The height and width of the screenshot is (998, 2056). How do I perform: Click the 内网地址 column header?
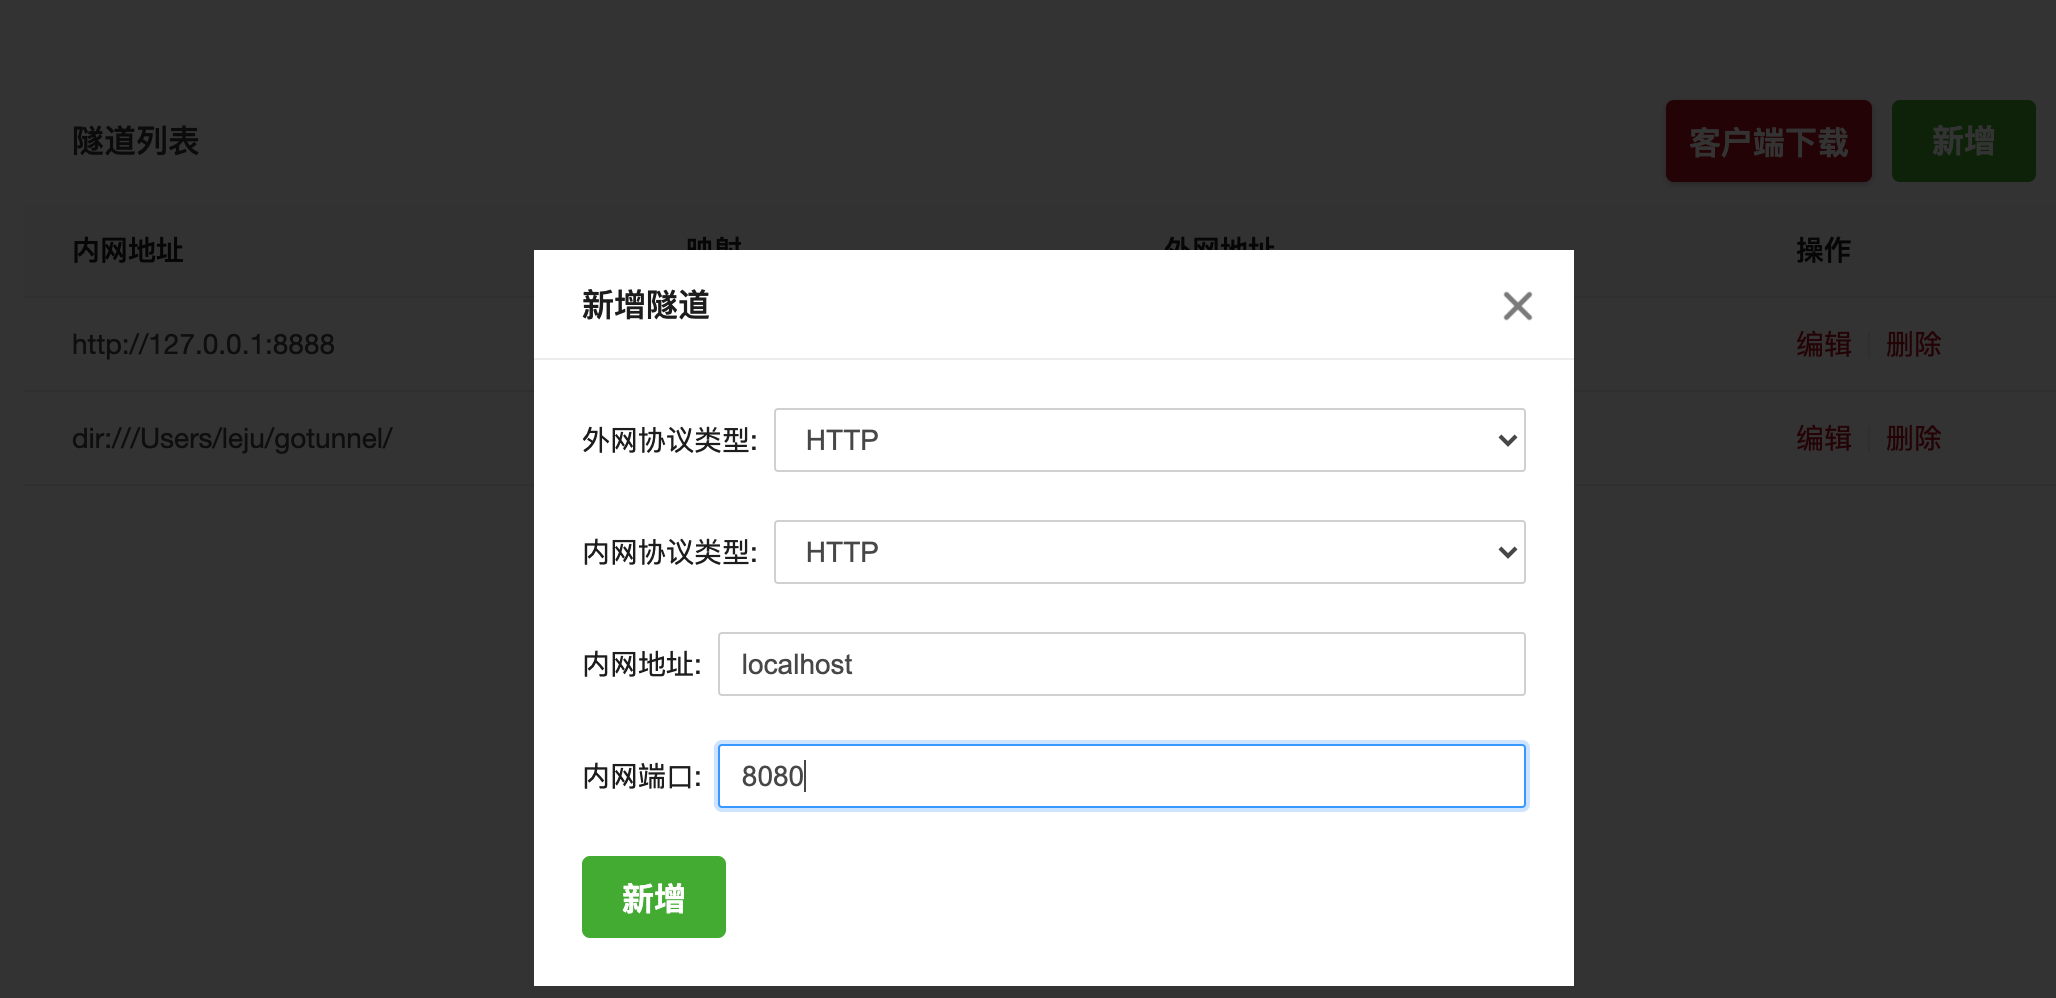pos(128,250)
